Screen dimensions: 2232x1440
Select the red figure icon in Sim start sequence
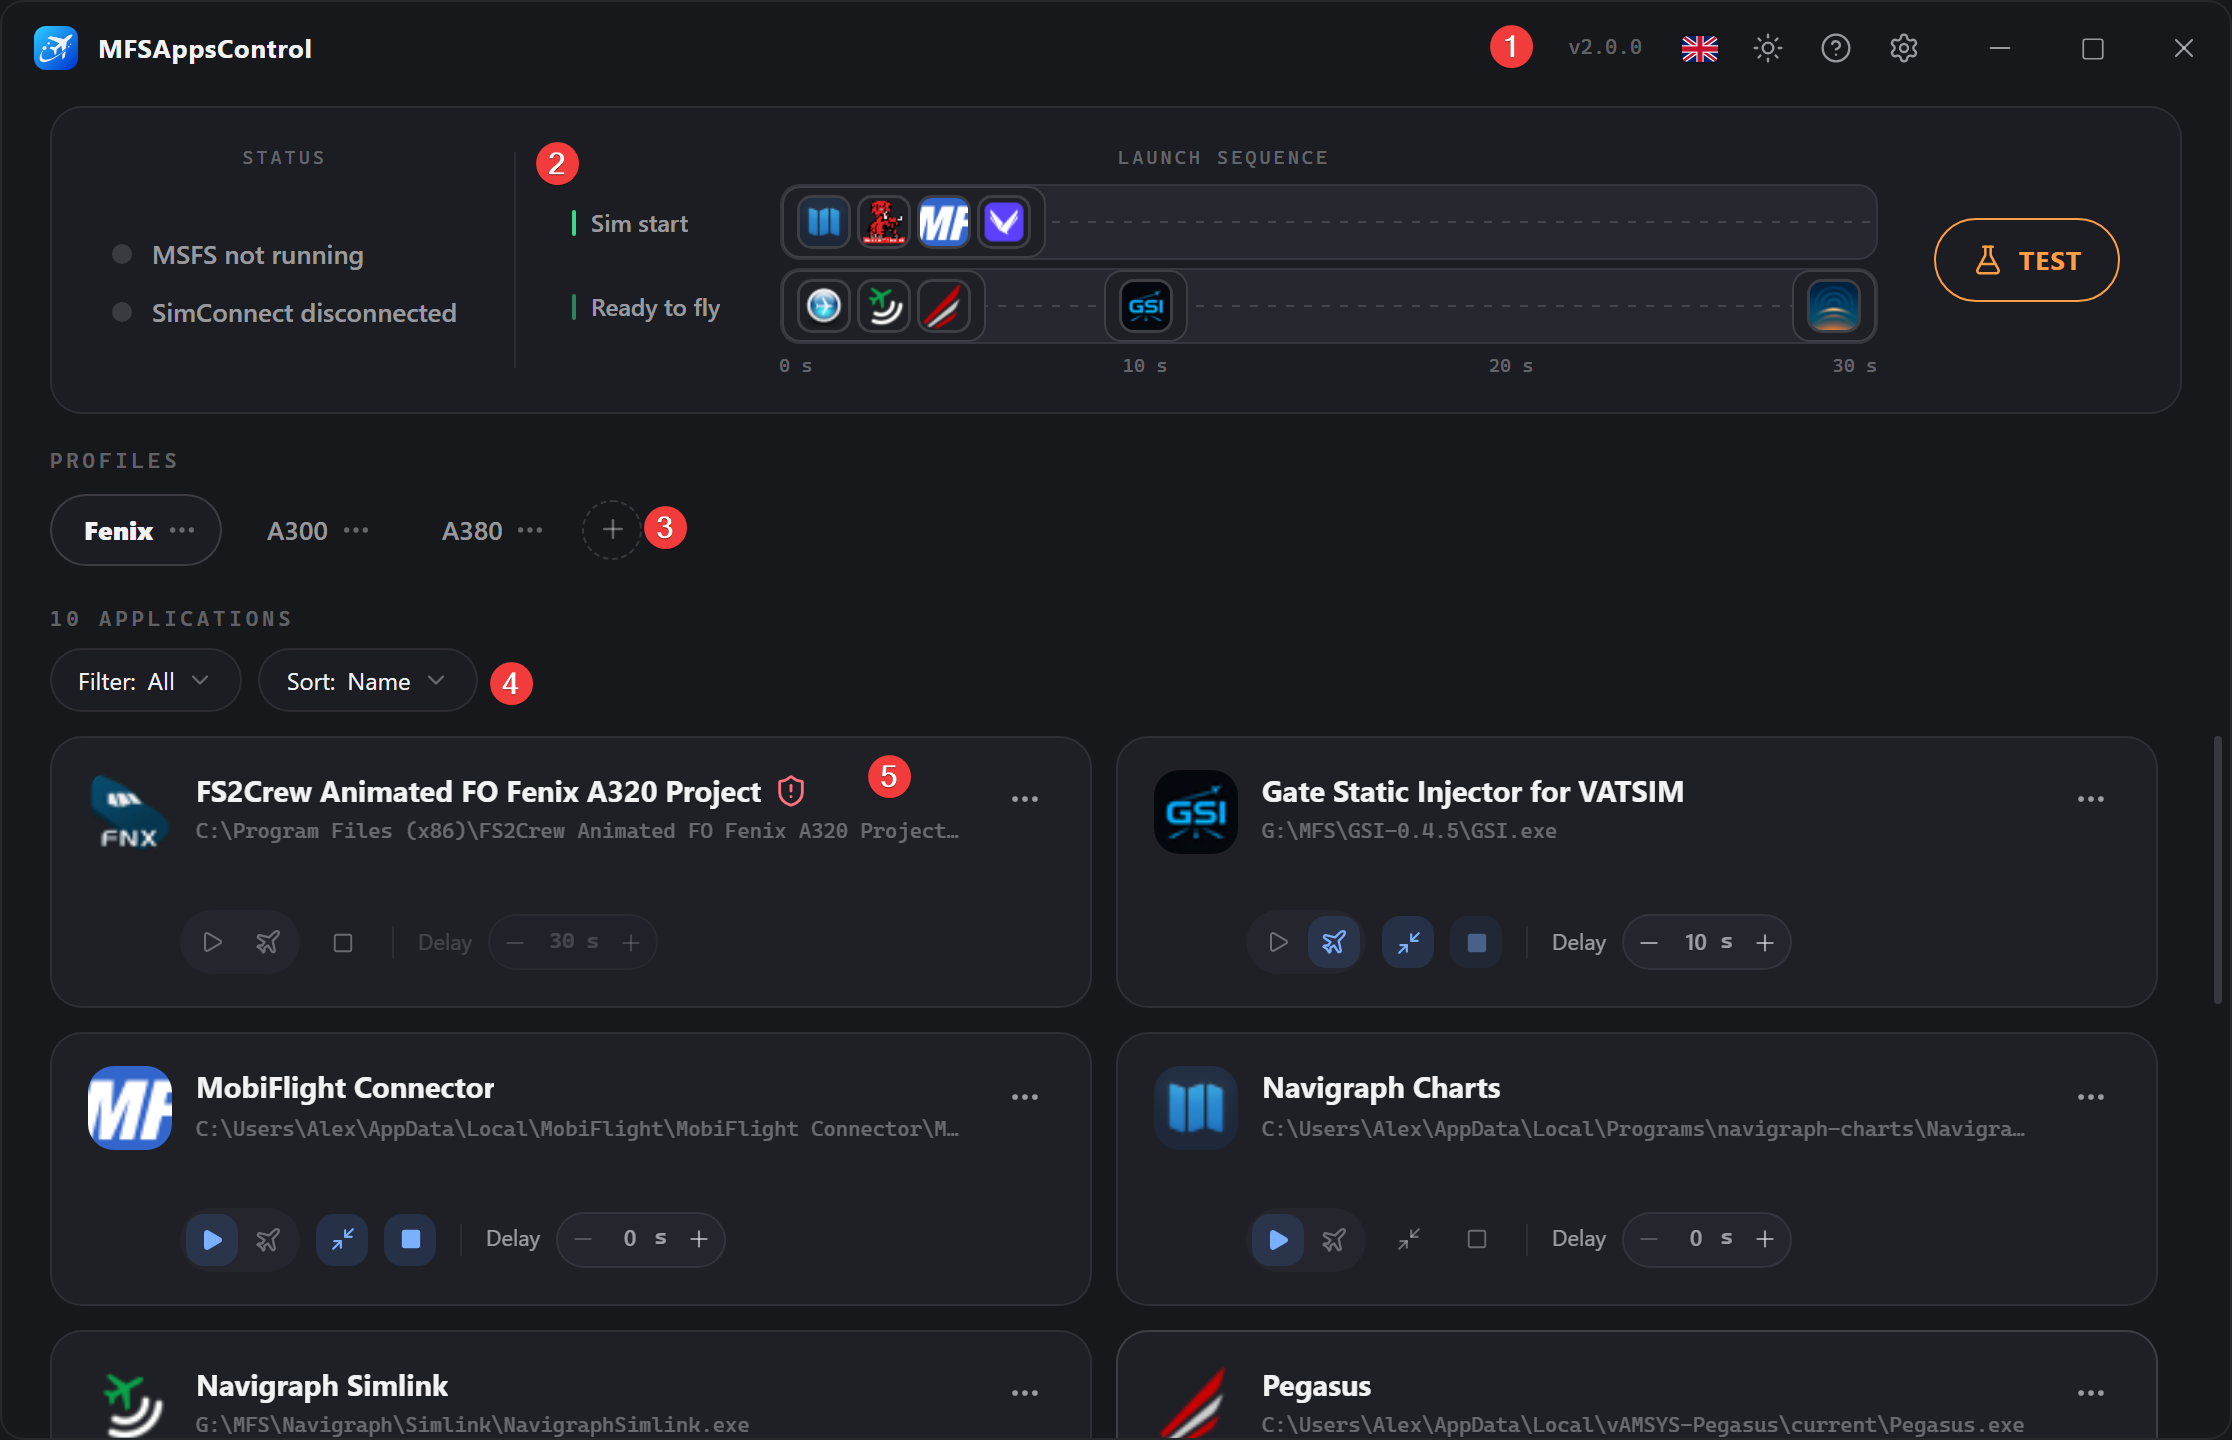pos(883,222)
